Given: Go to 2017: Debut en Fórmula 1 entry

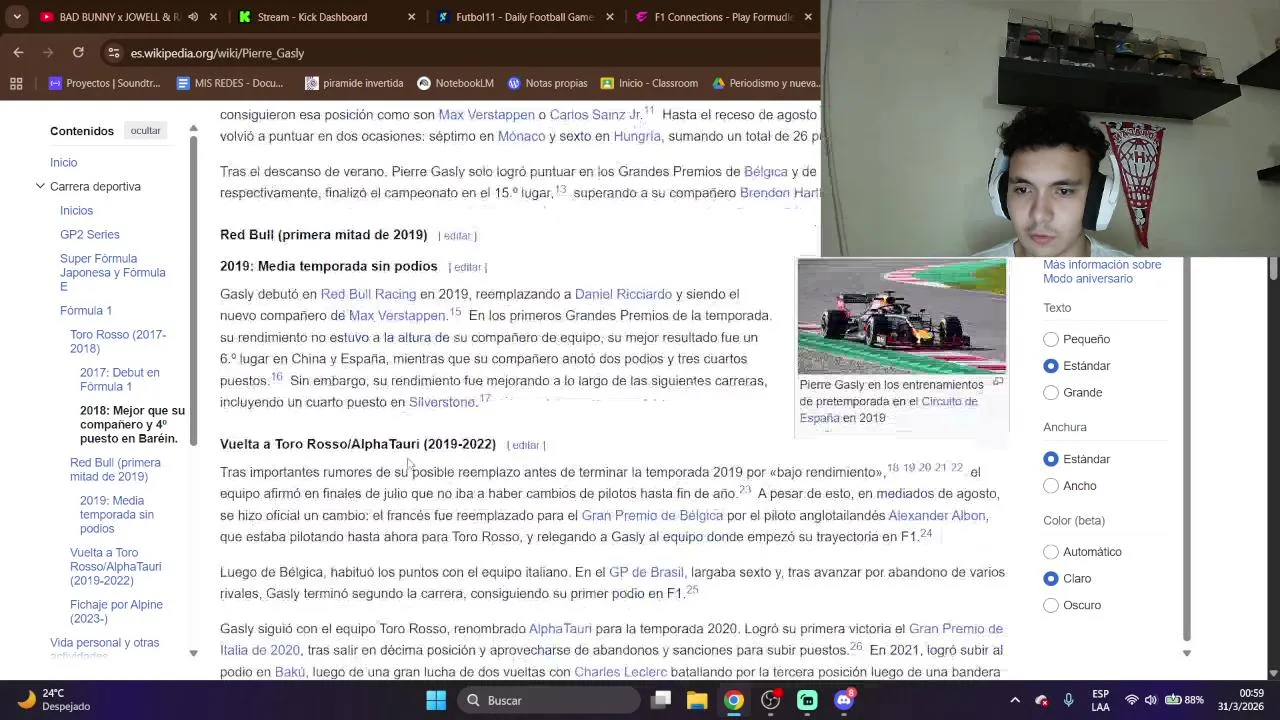Looking at the screenshot, I should coord(120,379).
